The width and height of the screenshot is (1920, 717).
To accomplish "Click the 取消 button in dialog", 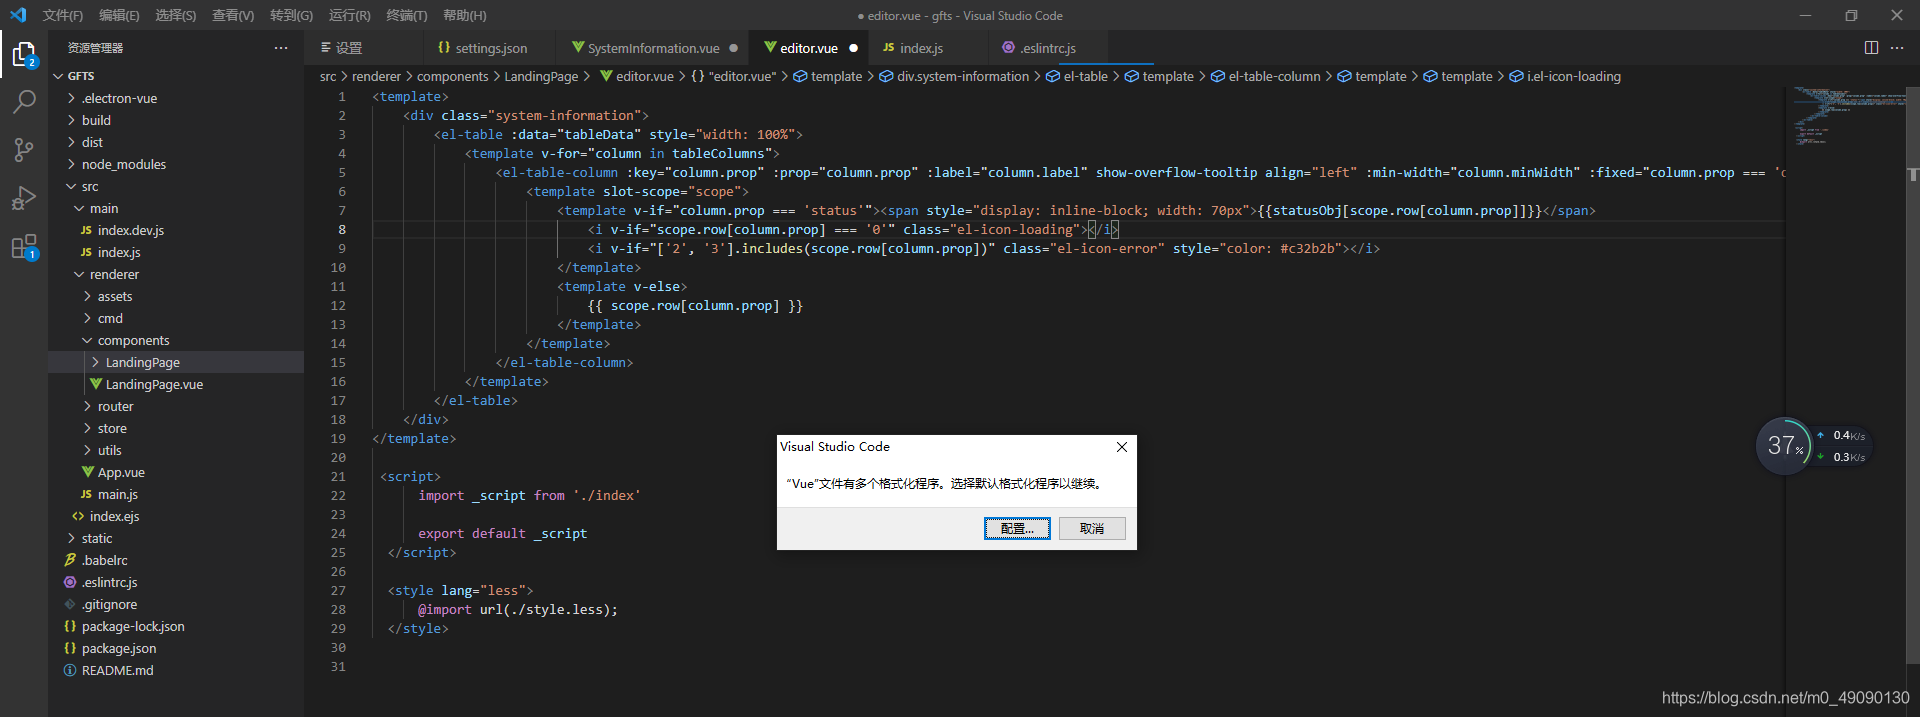I will (1092, 528).
